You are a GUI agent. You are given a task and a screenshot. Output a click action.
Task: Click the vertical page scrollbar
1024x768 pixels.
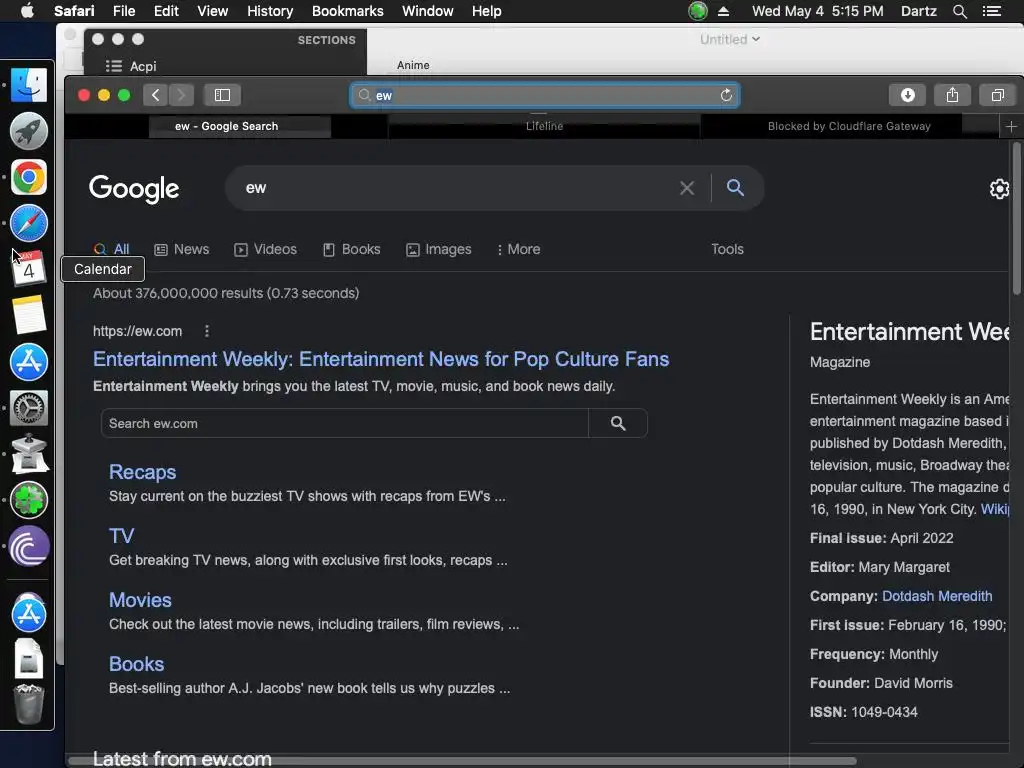tap(1017, 219)
